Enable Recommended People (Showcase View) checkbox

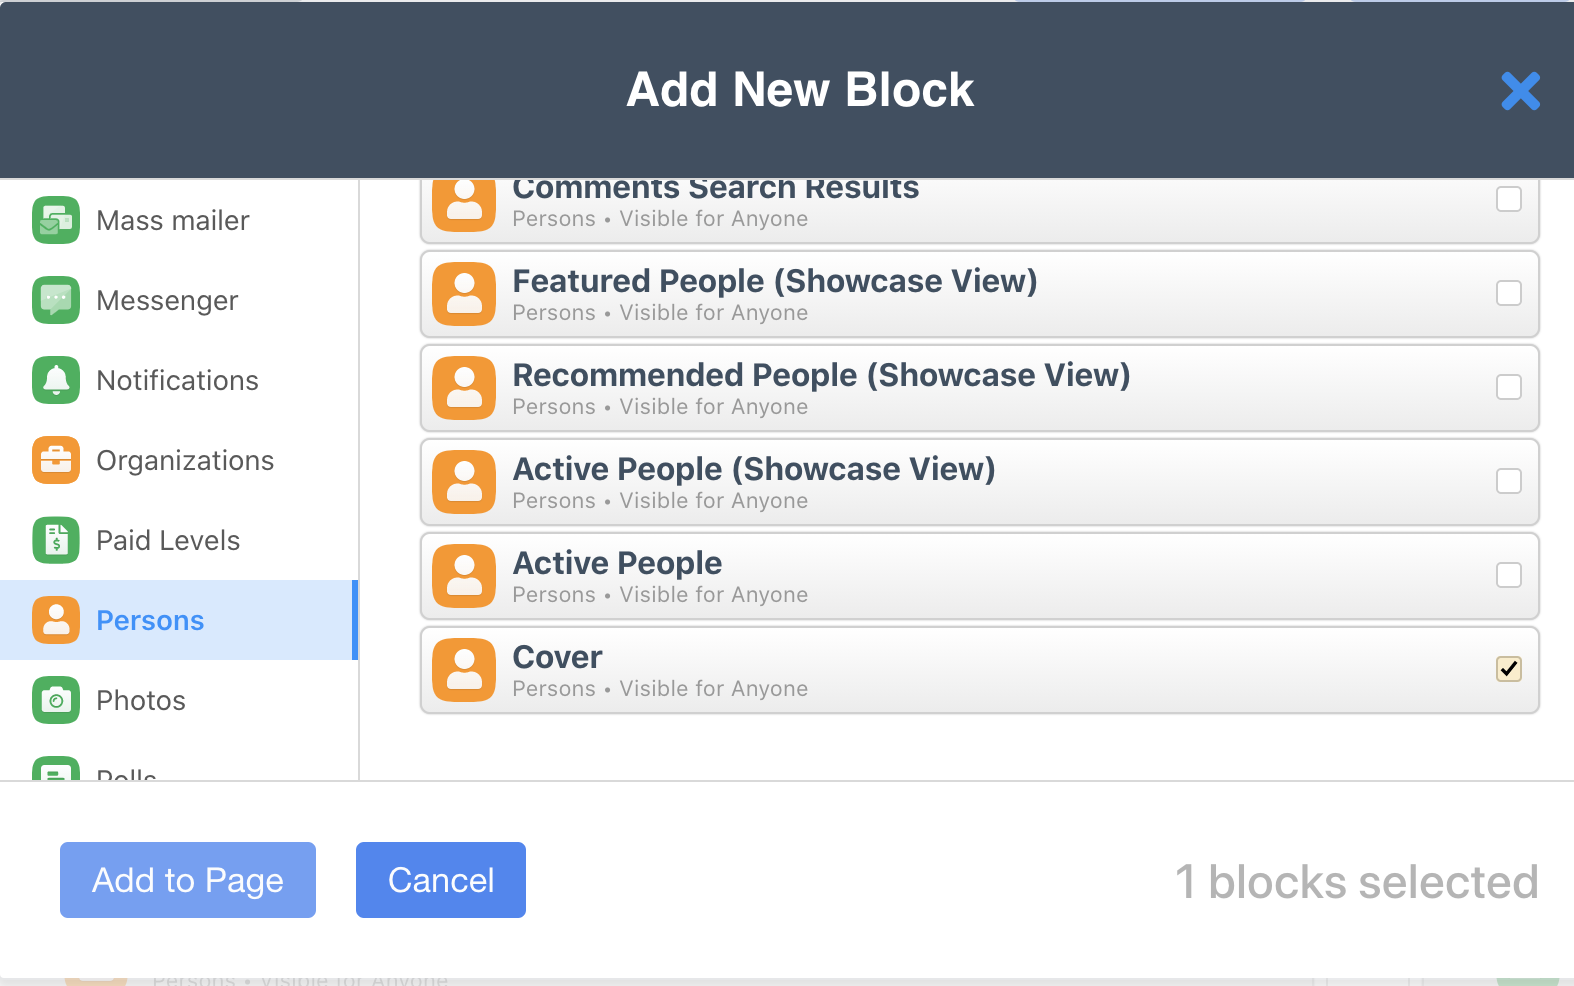pyautogui.click(x=1509, y=387)
